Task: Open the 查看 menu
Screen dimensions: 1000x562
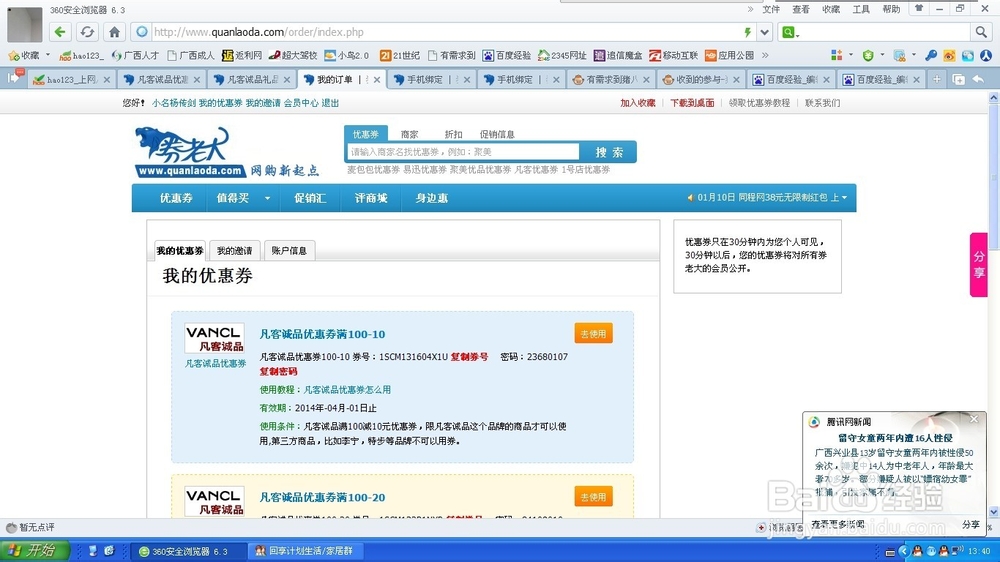Action: pos(801,9)
